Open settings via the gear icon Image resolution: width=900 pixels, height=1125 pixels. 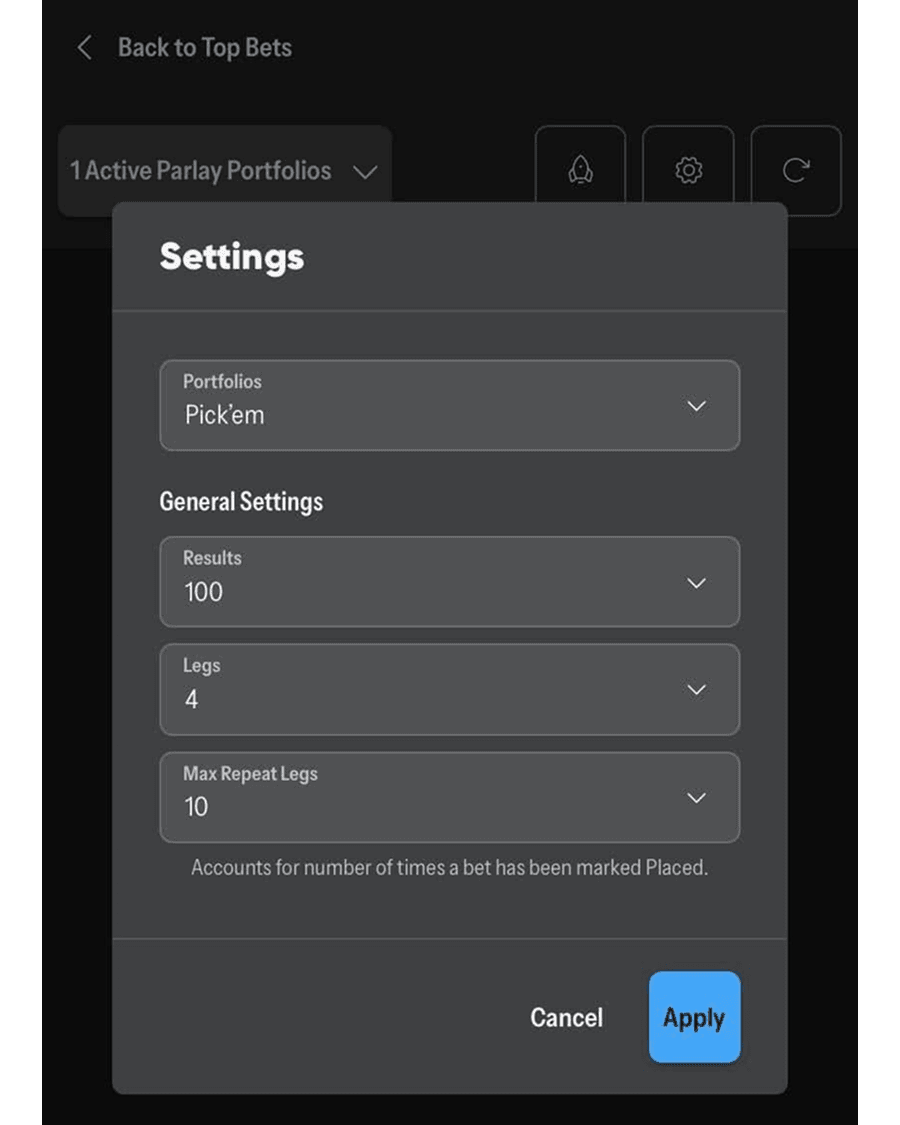coord(688,171)
